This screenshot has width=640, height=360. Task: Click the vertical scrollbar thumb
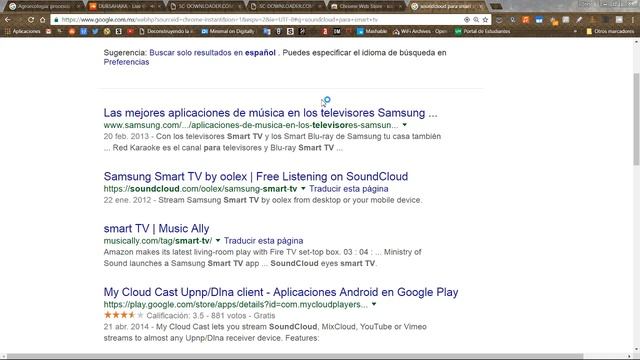(x=636, y=119)
